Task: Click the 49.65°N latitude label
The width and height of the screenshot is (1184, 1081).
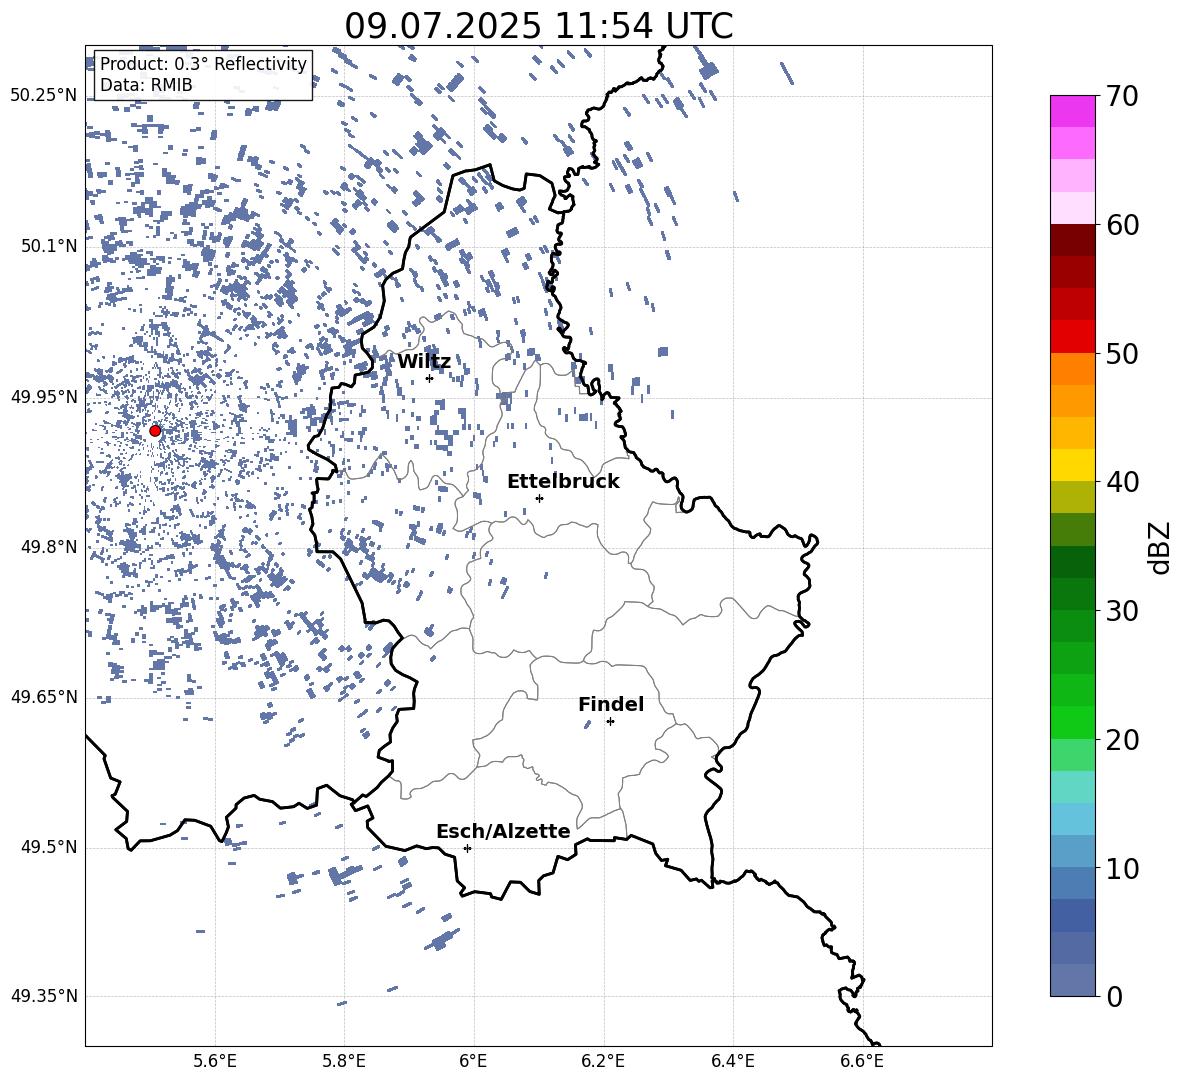Action: point(44,697)
